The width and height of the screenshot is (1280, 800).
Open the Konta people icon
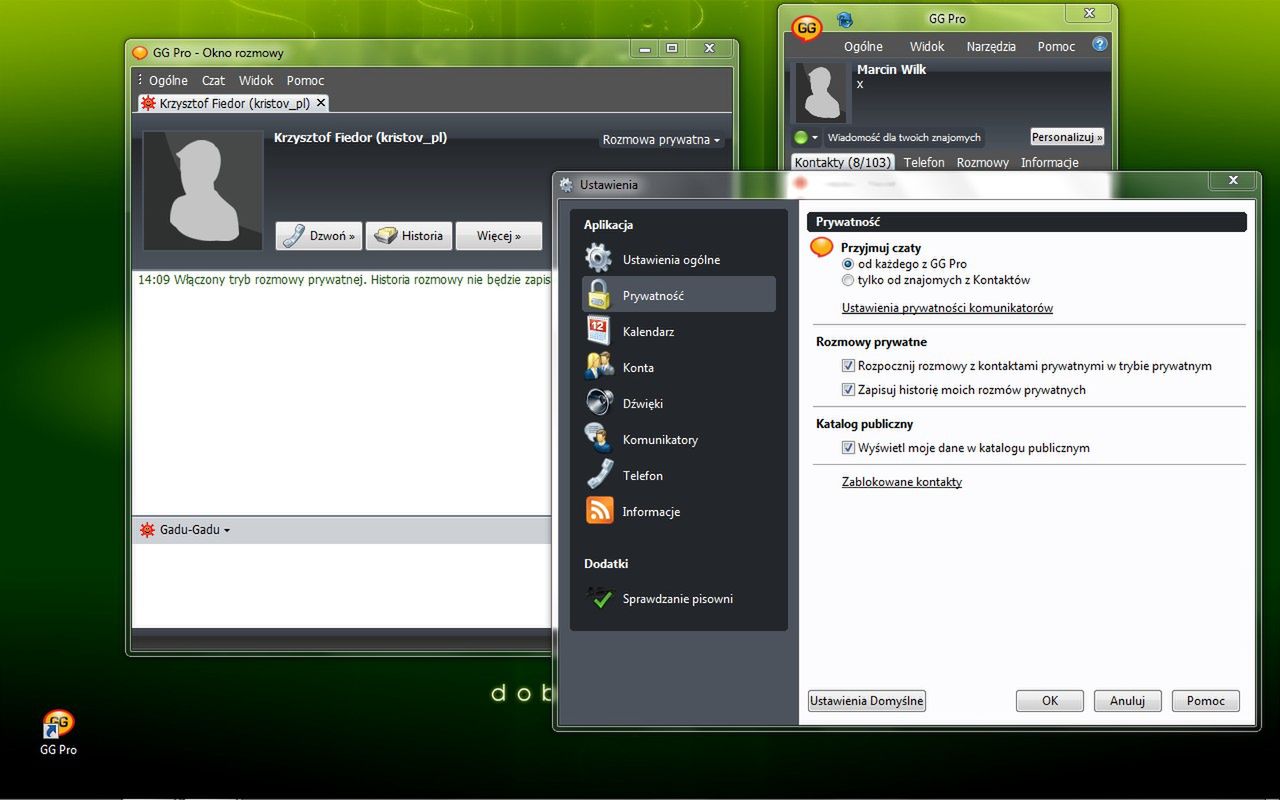tap(599, 367)
